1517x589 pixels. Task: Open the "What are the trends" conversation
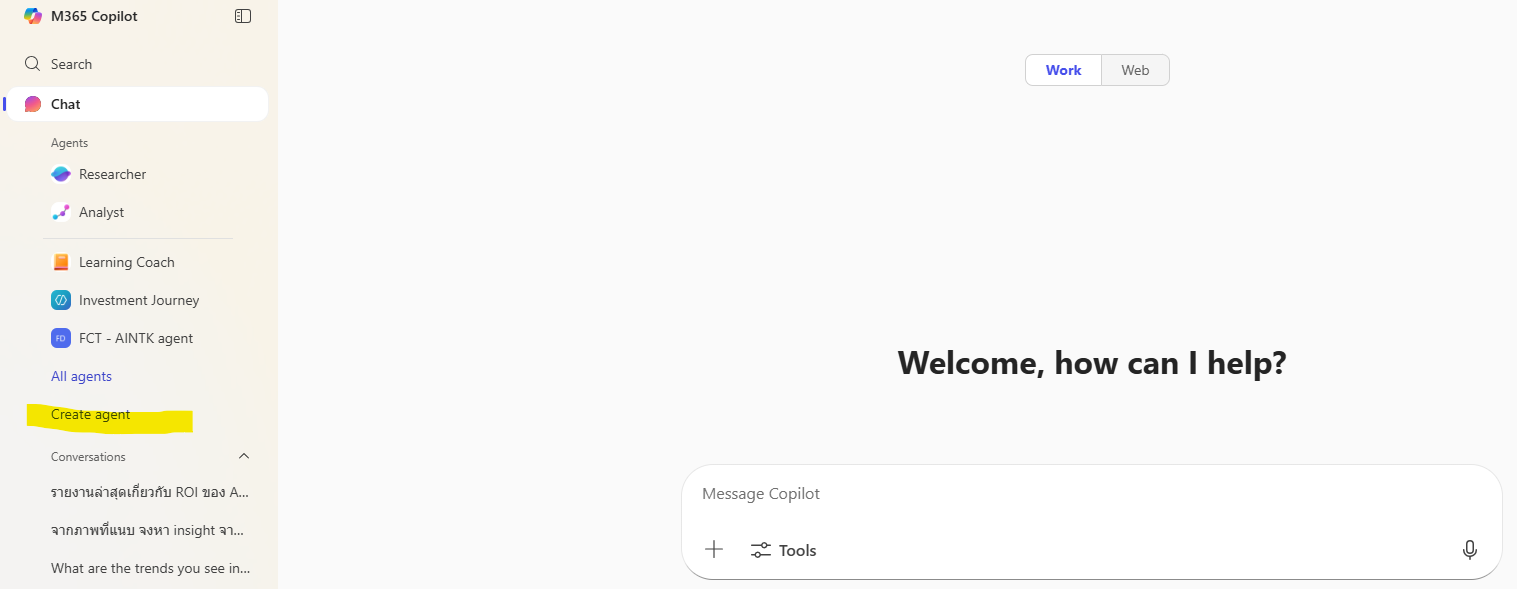click(150, 568)
